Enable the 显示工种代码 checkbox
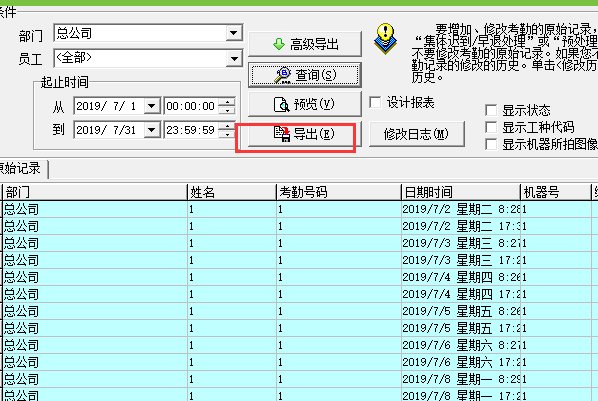The height and width of the screenshot is (401, 598). 491,127
